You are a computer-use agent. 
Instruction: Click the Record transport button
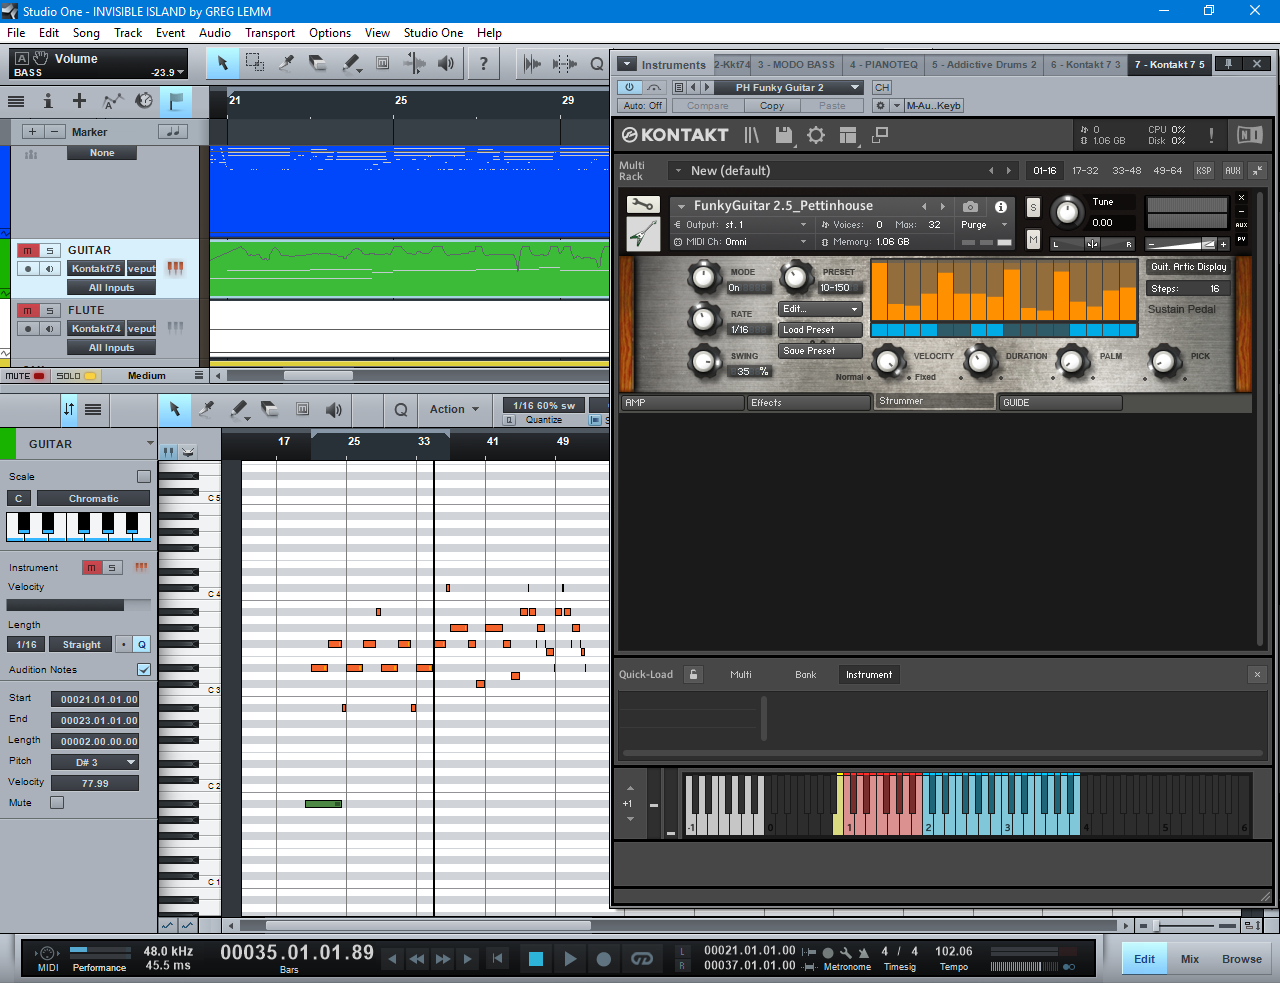pos(604,959)
